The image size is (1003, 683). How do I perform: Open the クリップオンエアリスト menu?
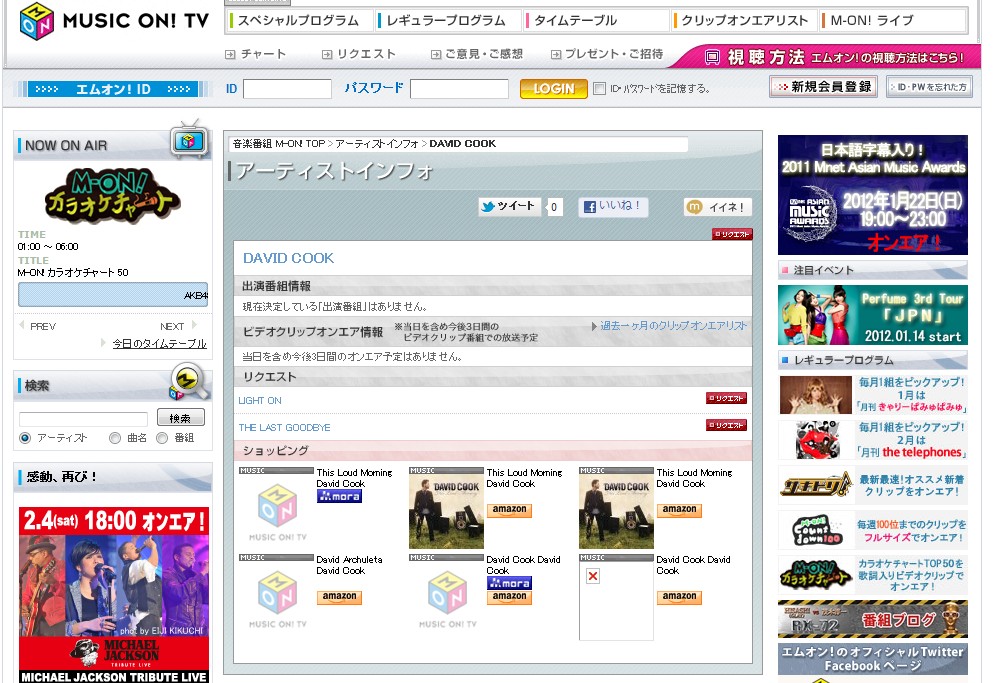[745, 20]
